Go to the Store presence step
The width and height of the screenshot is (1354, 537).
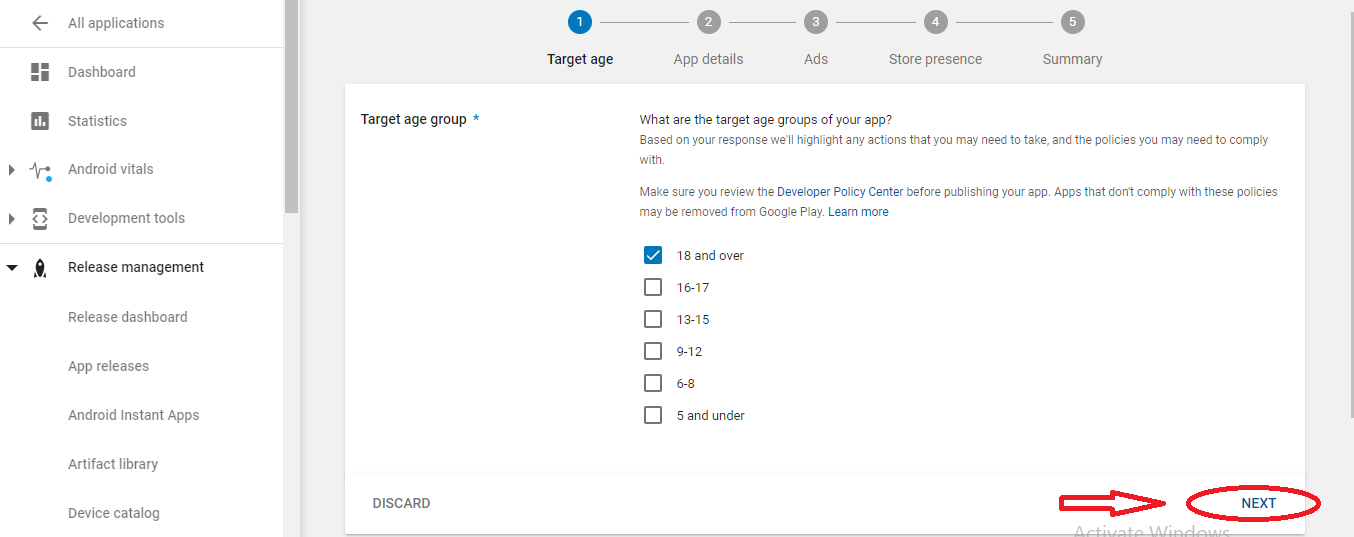click(x=935, y=59)
